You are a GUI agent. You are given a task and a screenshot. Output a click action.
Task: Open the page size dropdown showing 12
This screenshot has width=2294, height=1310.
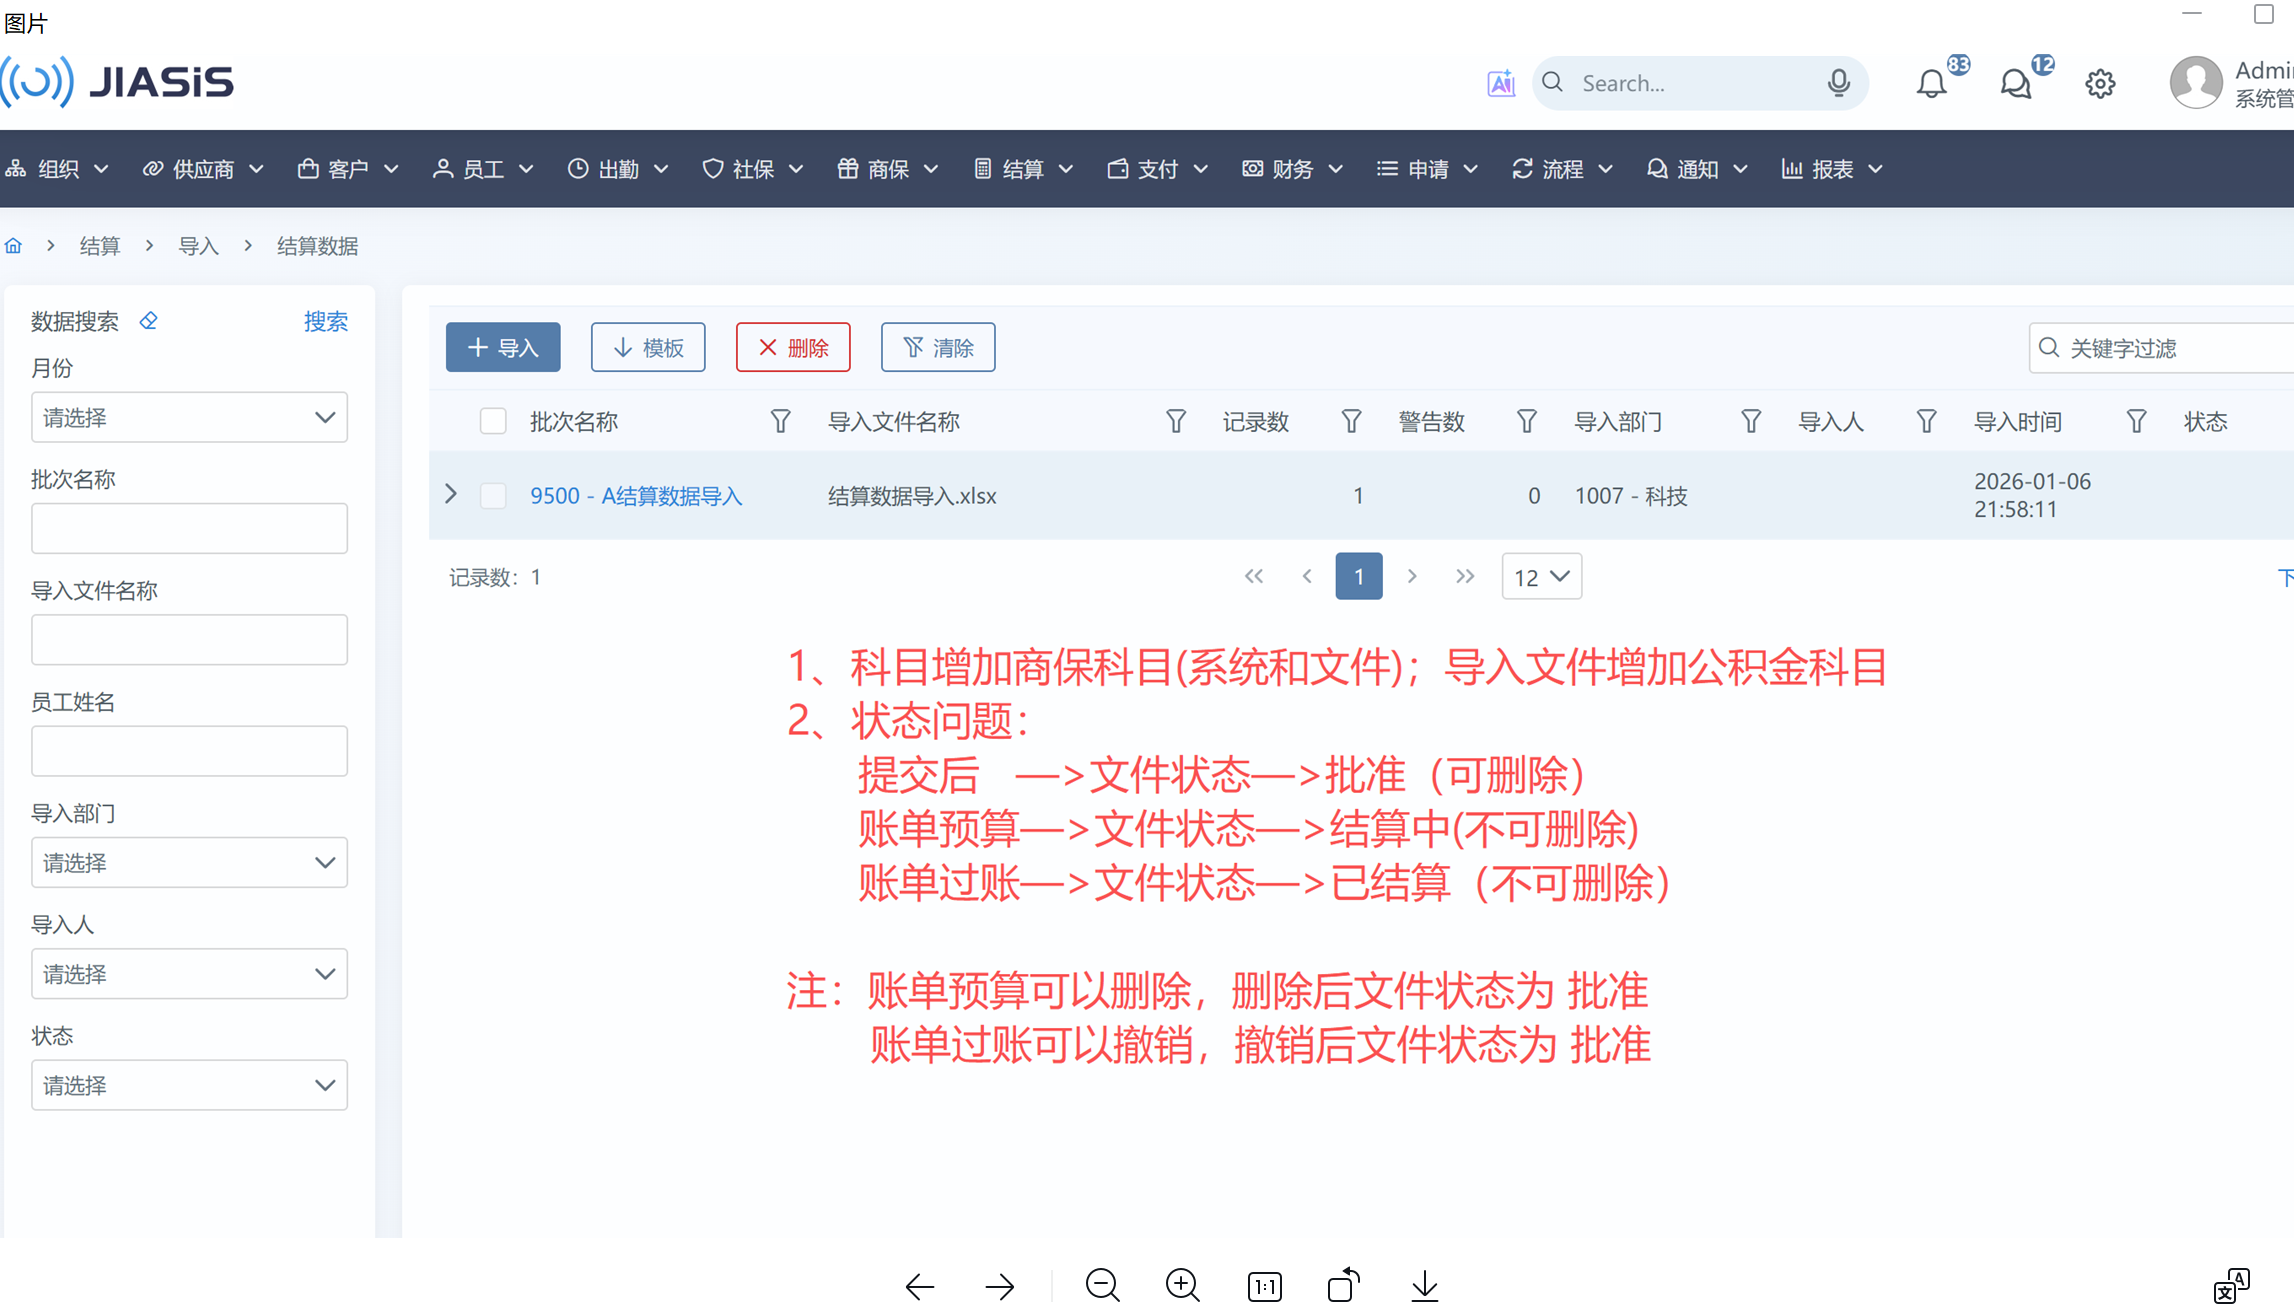pos(1541,577)
